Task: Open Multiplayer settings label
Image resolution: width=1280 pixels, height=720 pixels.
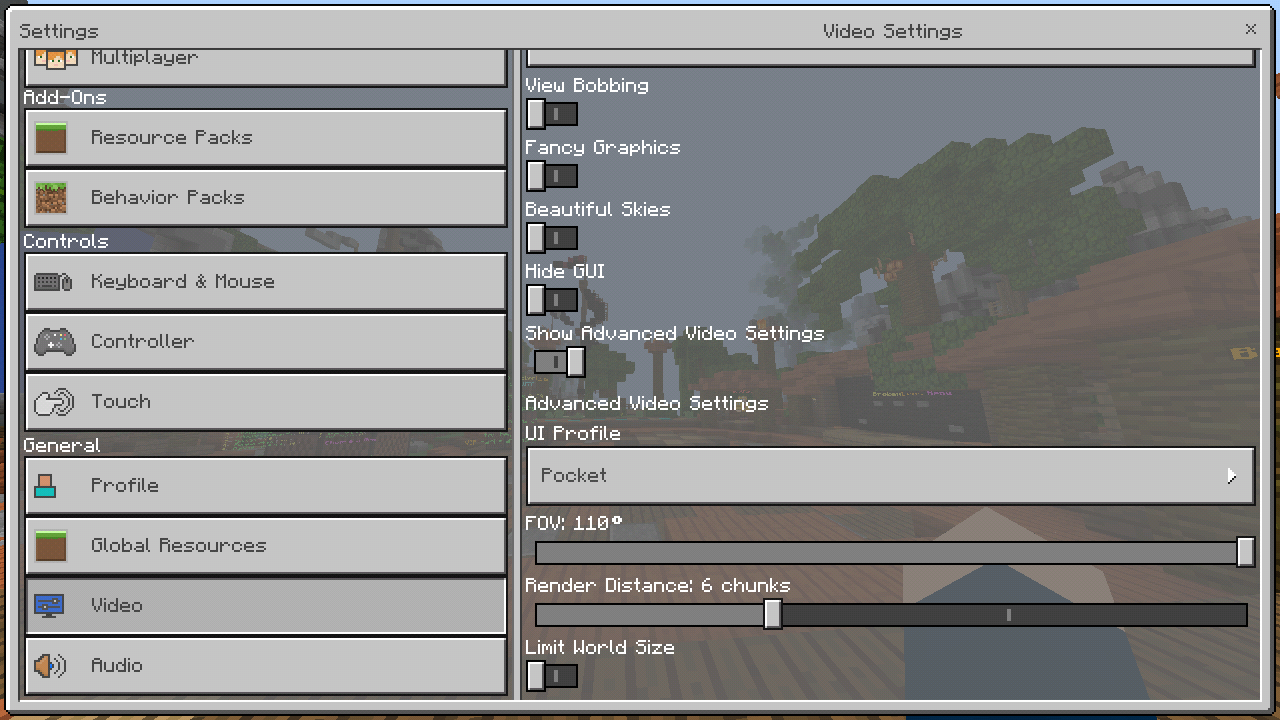Action: click(x=144, y=58)
